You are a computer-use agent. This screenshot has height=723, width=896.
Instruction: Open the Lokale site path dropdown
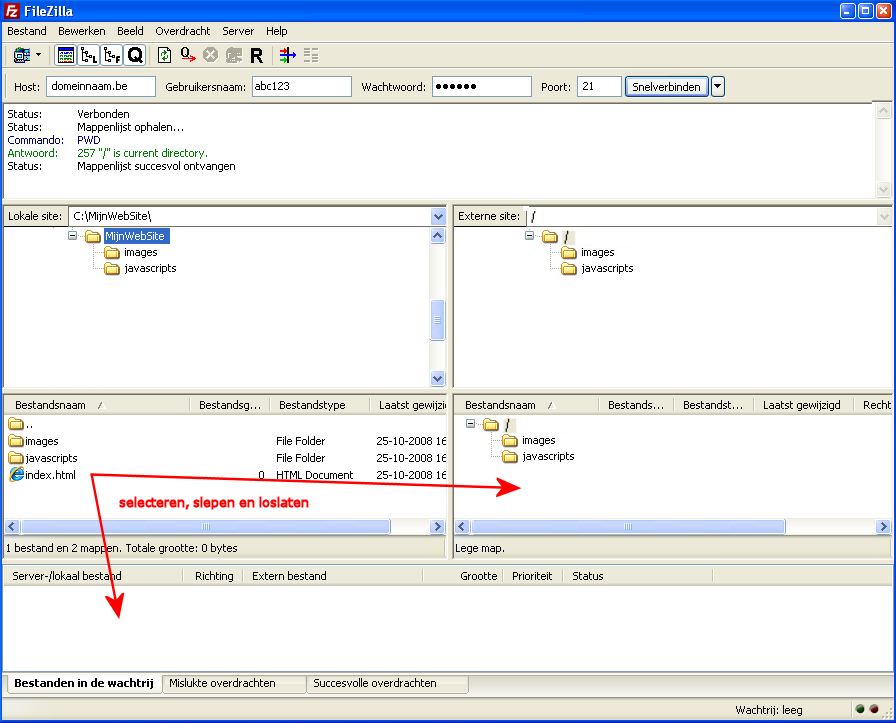point(438,217)
